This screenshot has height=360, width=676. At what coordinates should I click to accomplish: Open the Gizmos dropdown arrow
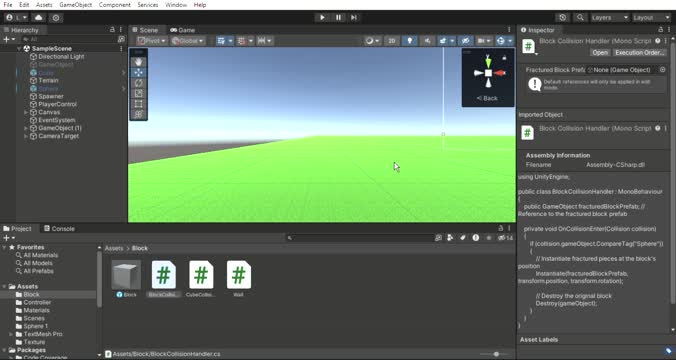point(510,41)
